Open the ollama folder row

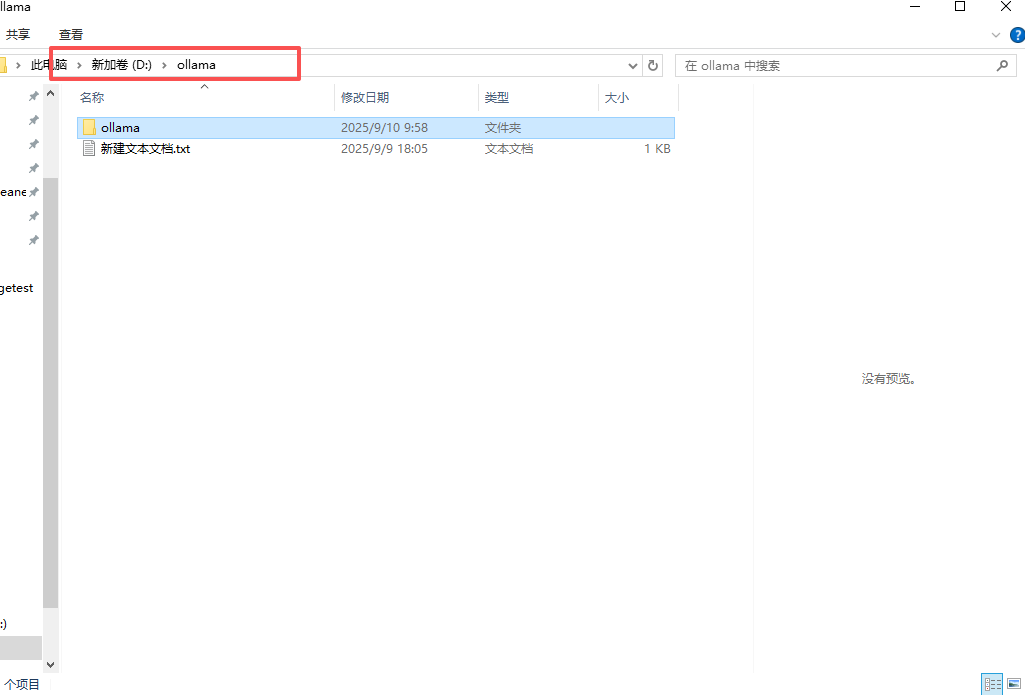376,127
